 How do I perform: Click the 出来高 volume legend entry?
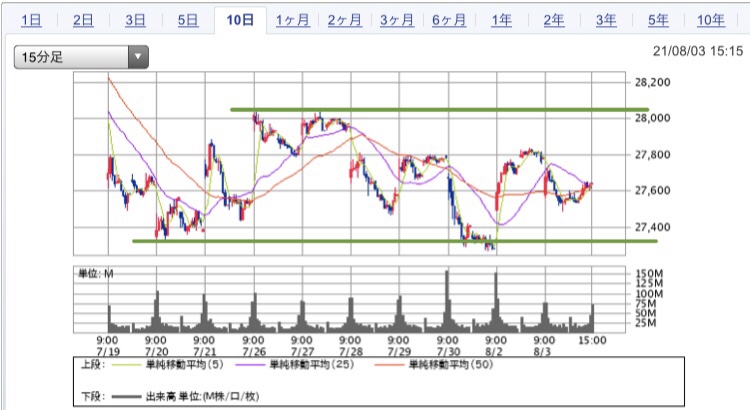point(202,397)
